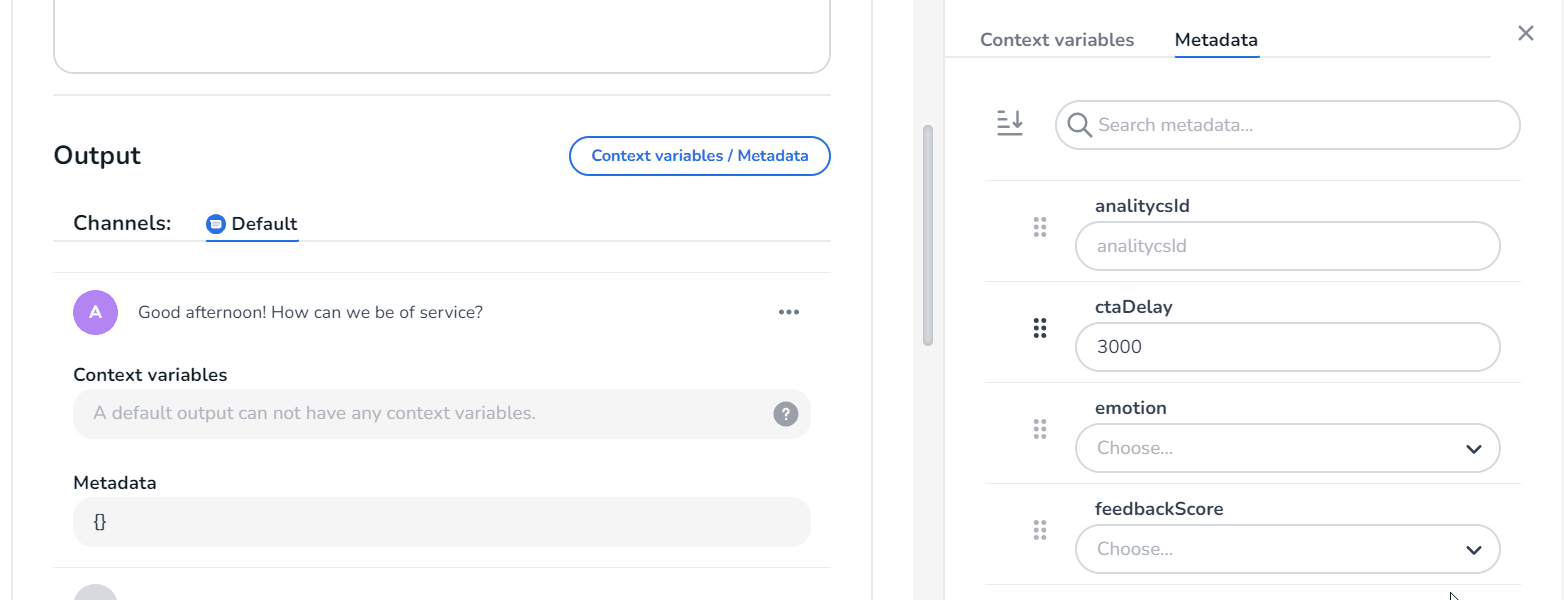
Task: Select the Metadata tab
Action: click(1216, 40)
